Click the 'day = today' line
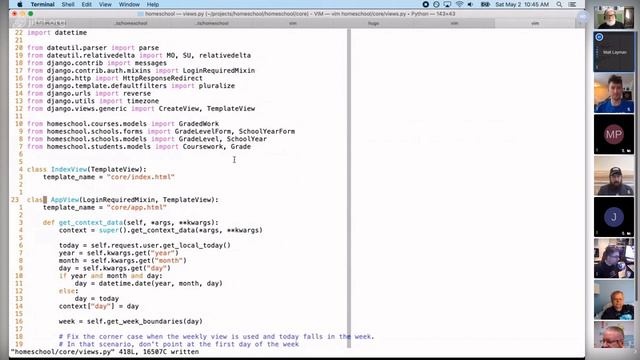This screenshot has height=360, width=640. pos(97,299)
